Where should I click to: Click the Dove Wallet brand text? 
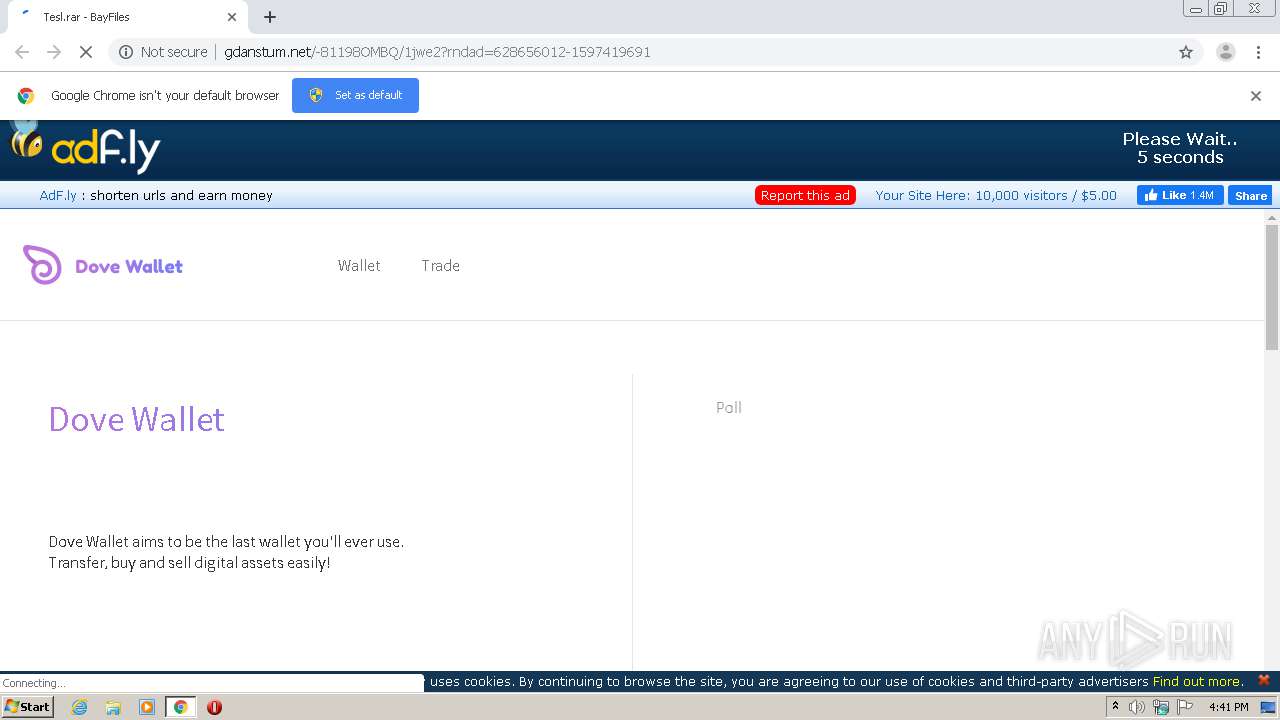(129, 266)
